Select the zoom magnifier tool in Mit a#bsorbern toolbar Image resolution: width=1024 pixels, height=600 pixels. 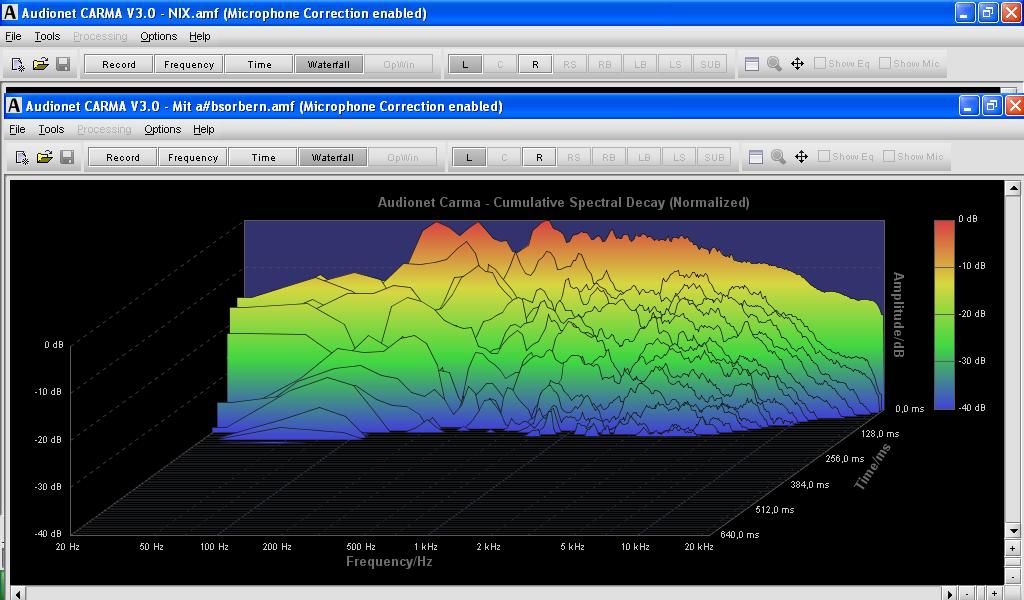coord(778,157)
